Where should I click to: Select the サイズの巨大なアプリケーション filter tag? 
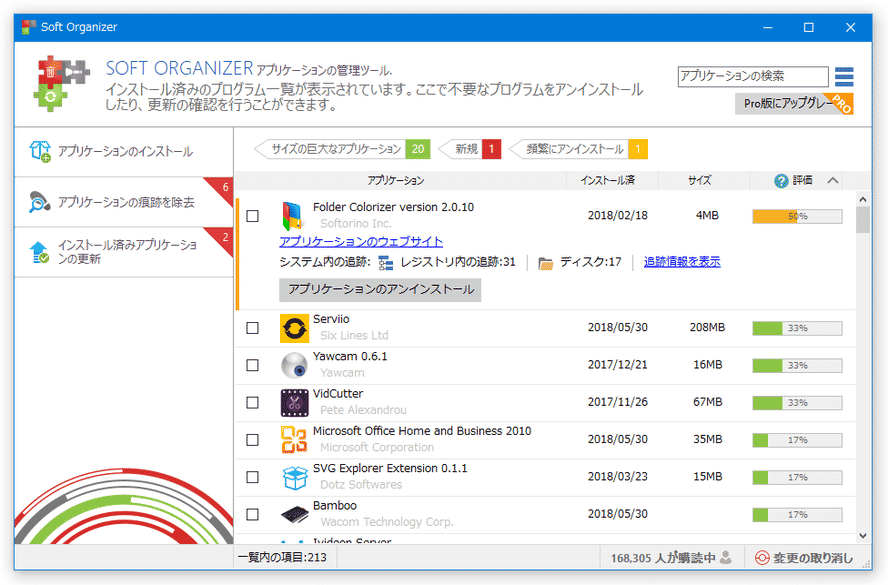(x=342, y=149)
